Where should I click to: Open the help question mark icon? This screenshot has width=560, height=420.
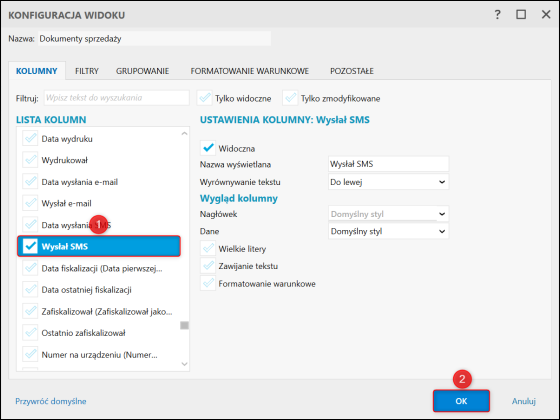coord(498,15)
